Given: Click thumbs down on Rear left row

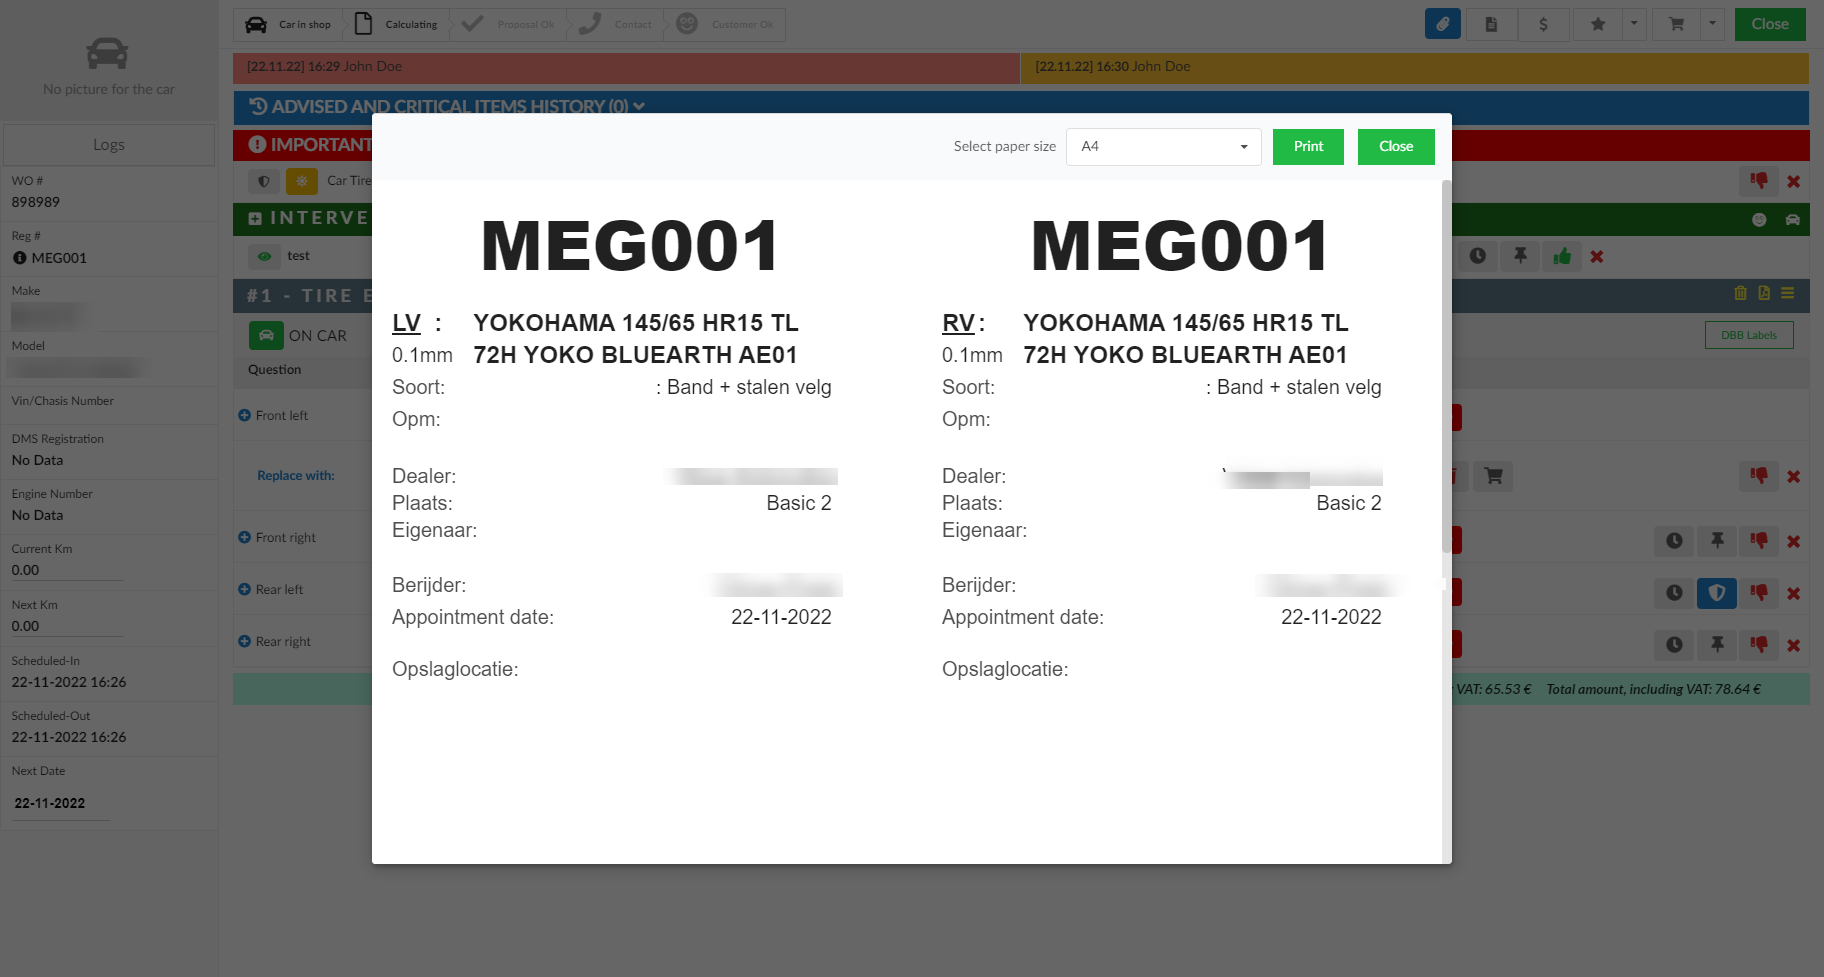Looking at the screenshot, I should point(1758,593).
